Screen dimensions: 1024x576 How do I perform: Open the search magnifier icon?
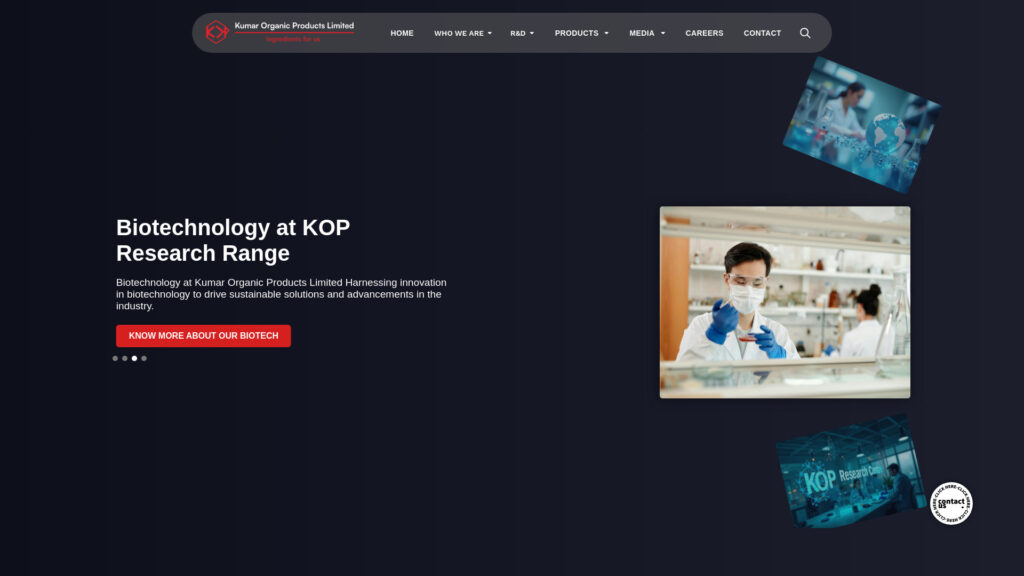tap(805, 33)
